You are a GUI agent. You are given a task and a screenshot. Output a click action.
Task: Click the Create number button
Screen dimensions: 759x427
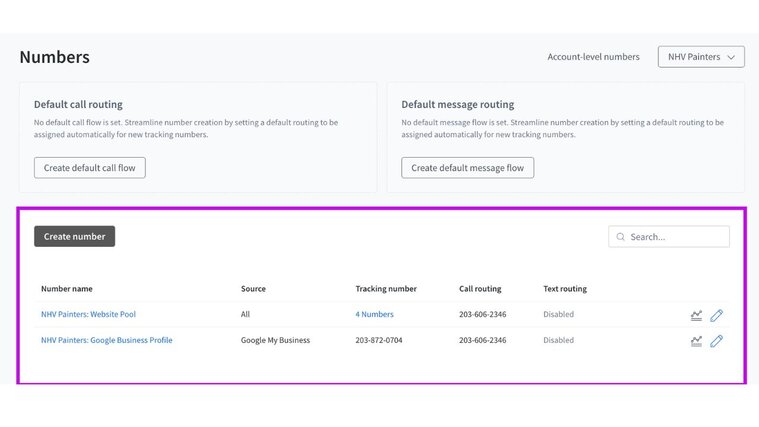[x=75, y=236]
